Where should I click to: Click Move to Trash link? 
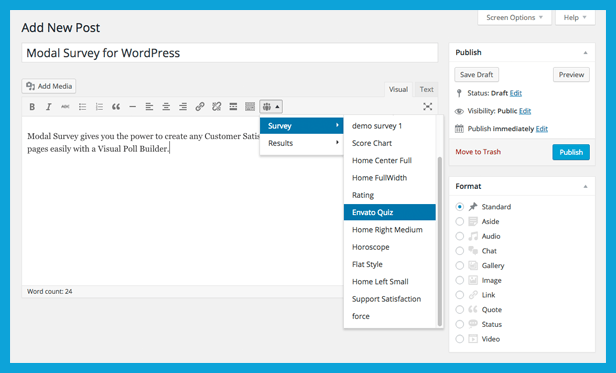point(478,152)
